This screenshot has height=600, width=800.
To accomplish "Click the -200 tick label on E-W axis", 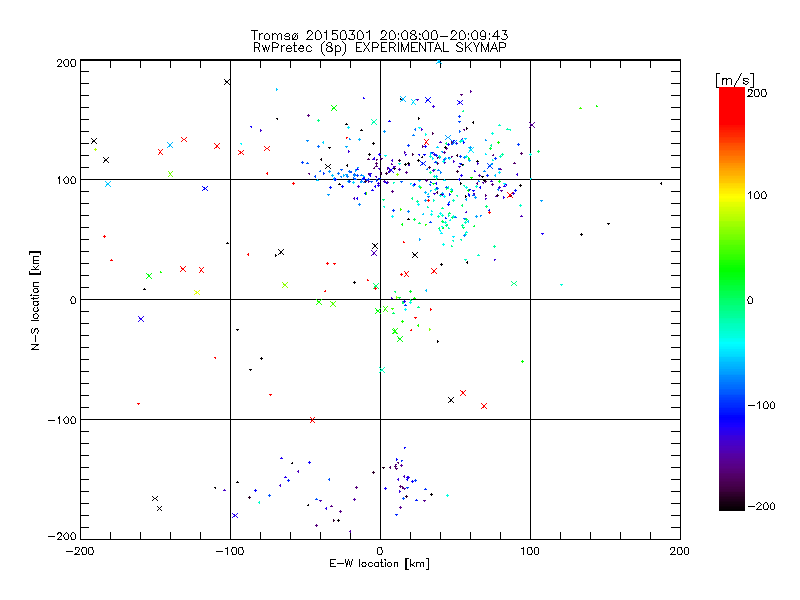I will [80, 551].
